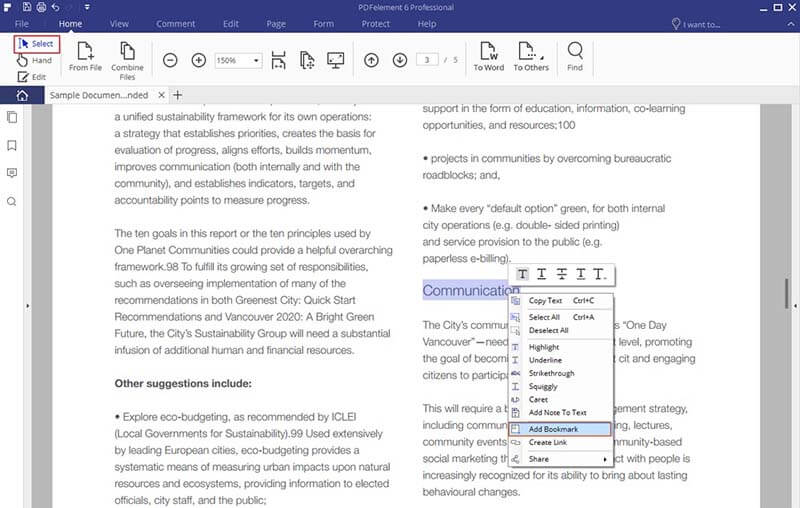This screenshot has height=508, width=800.
Task: Apply highlight from floating toolbar
Action: [x=522, y=274]
